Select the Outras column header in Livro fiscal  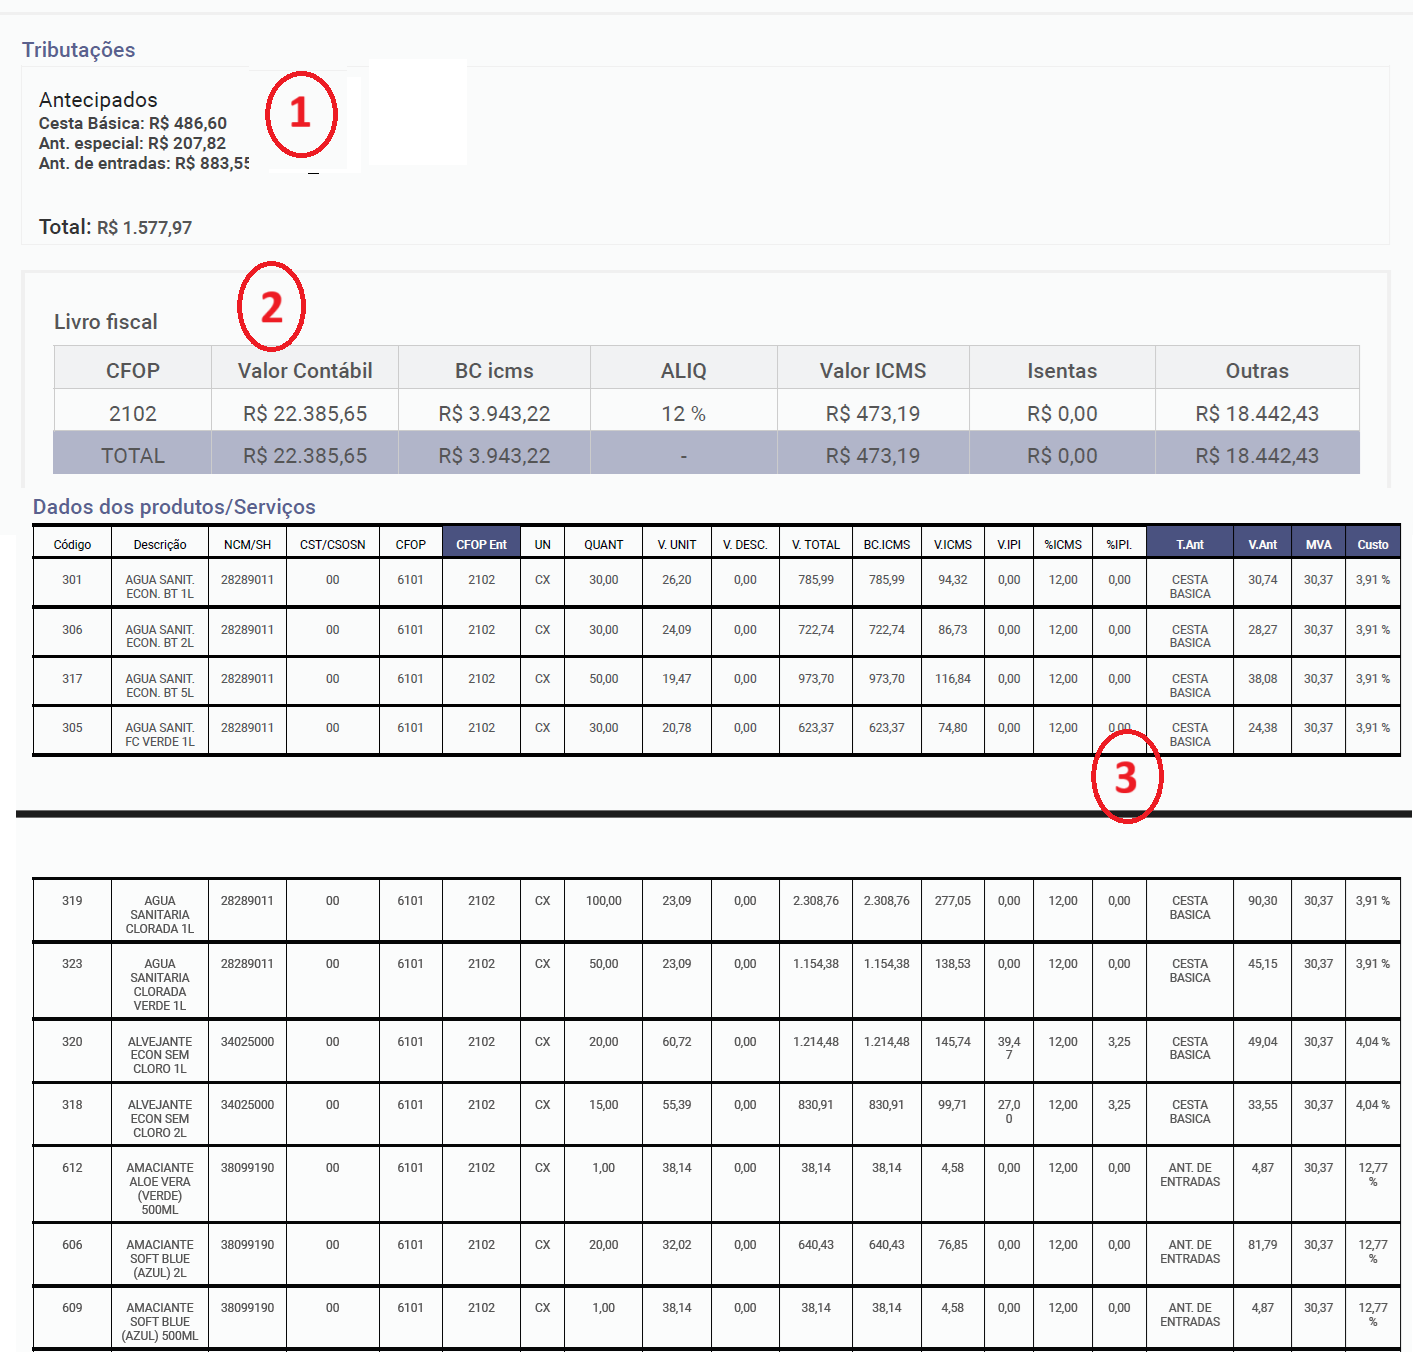tap(1257, 371)
